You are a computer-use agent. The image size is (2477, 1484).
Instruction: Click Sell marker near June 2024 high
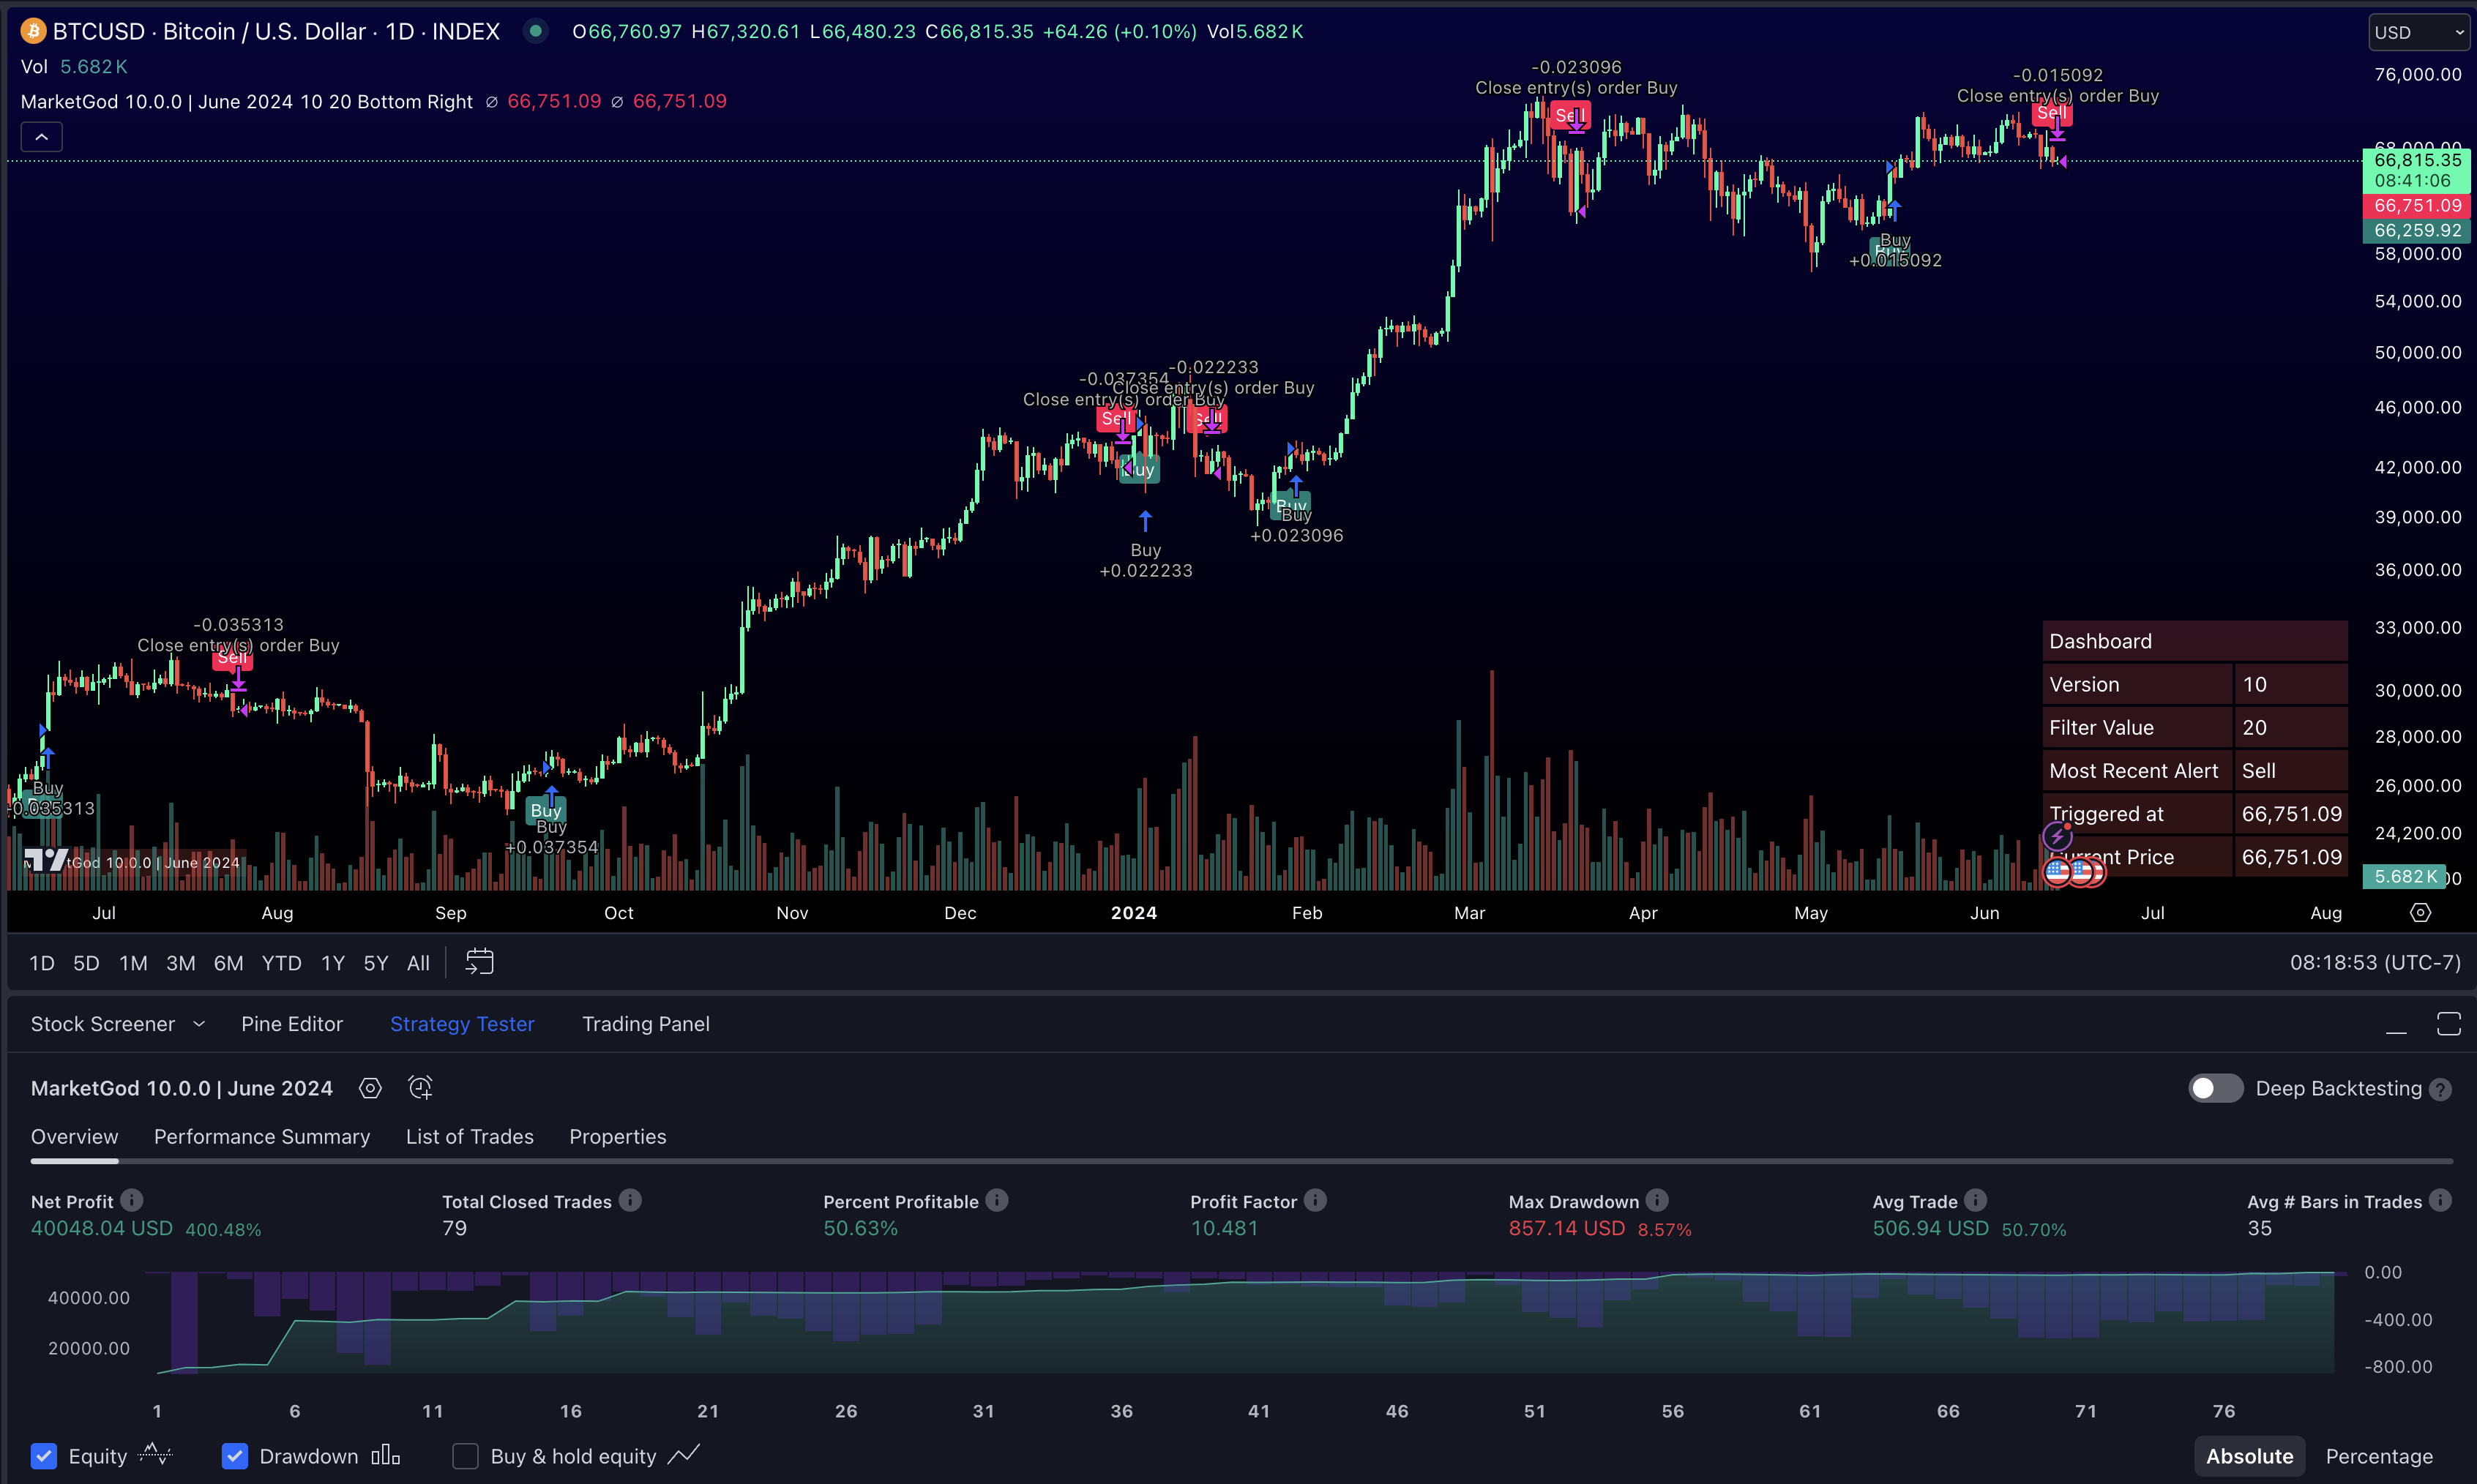(x=2052, y=113)
